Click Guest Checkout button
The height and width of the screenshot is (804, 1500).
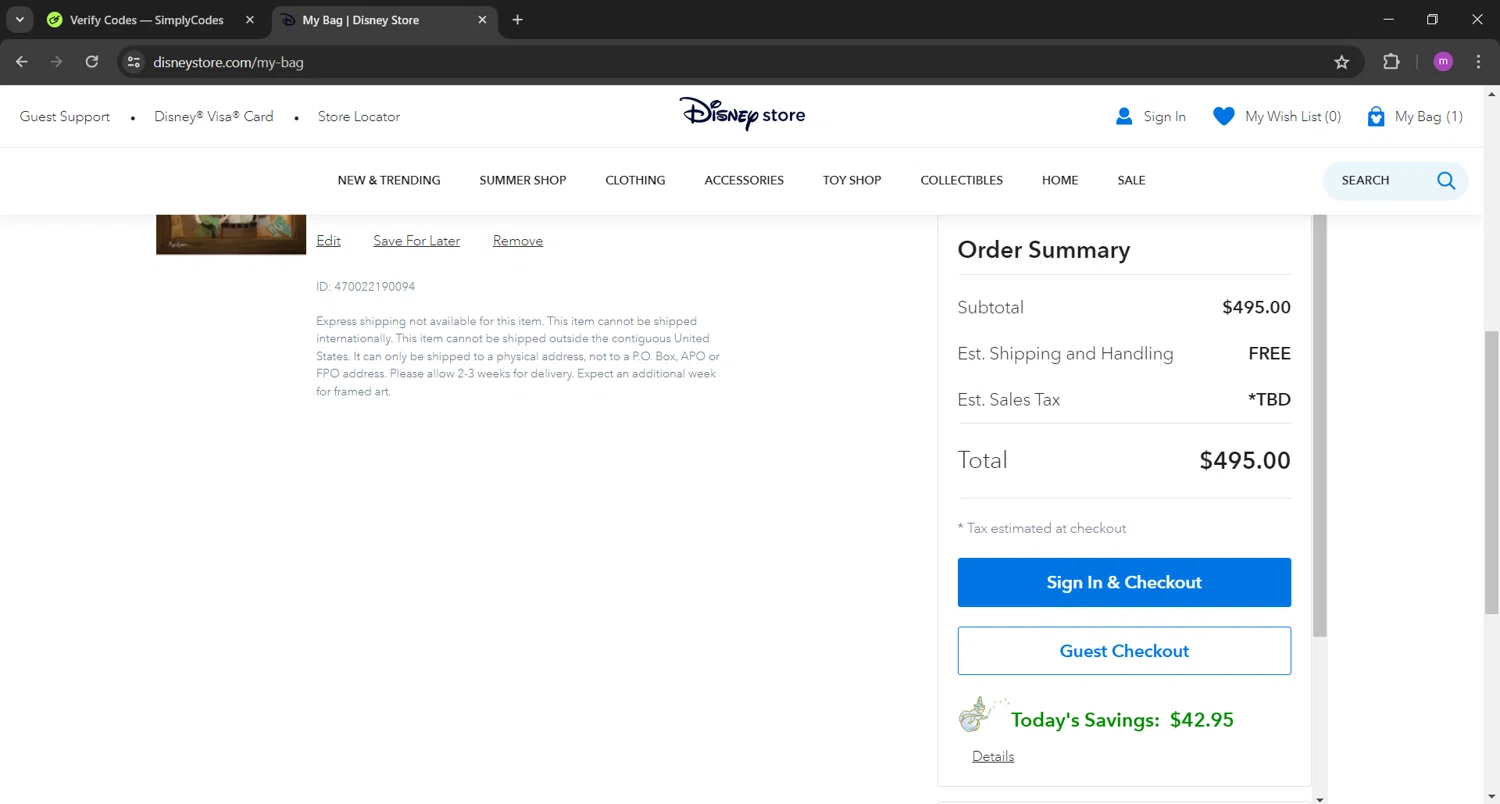click(1124, 651)
